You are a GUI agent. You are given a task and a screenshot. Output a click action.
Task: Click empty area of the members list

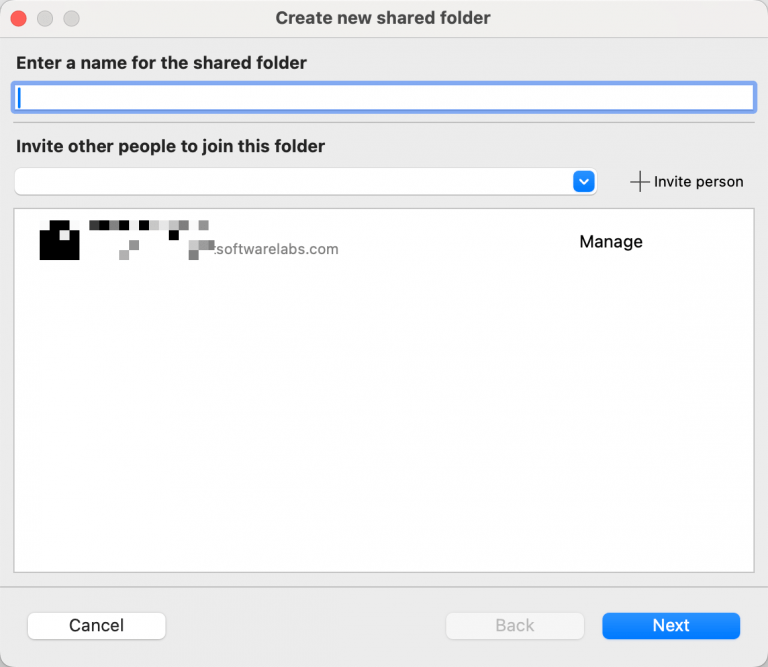tap(384, 420)
